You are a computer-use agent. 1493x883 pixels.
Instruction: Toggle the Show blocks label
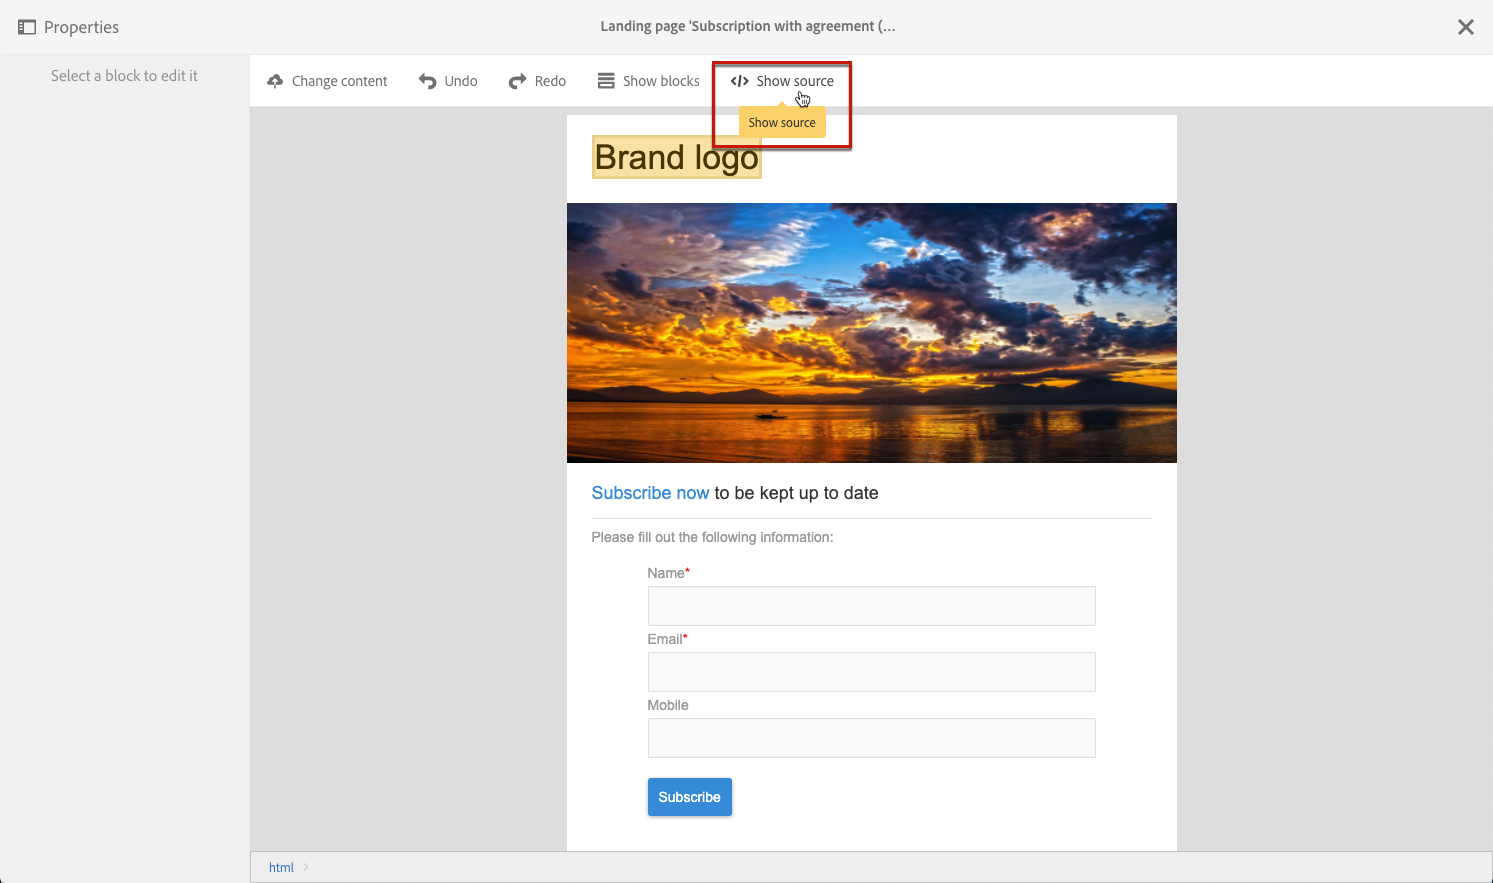[x=661, y=81]
